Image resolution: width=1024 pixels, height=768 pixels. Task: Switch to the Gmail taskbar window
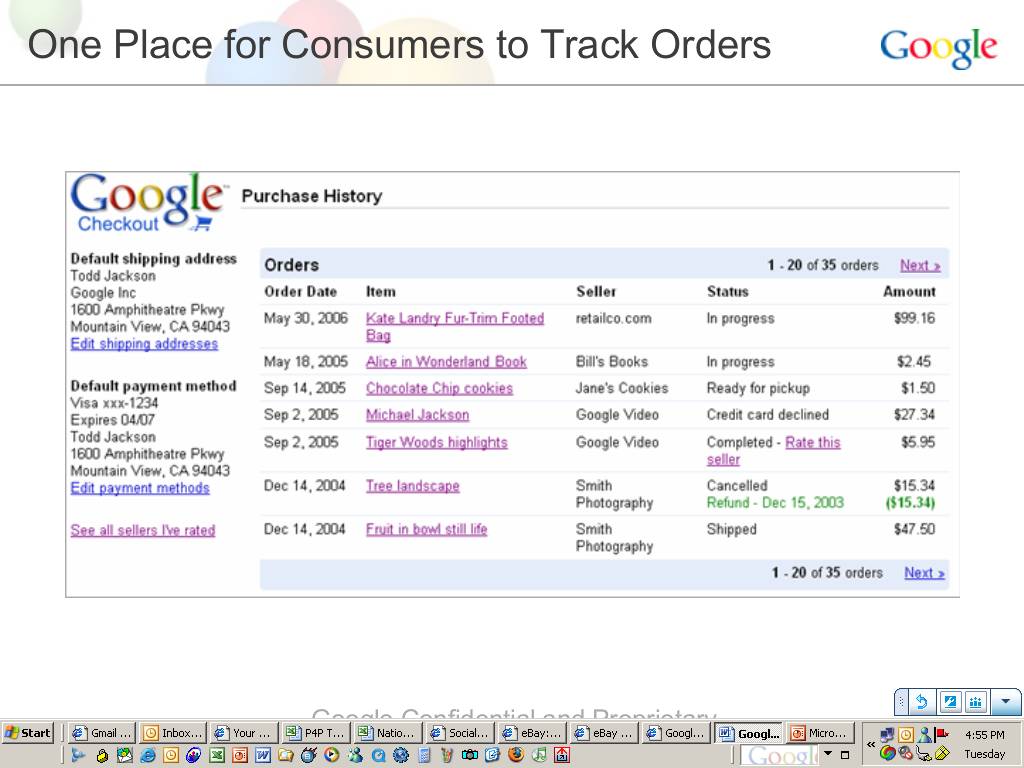coord(102,733)
